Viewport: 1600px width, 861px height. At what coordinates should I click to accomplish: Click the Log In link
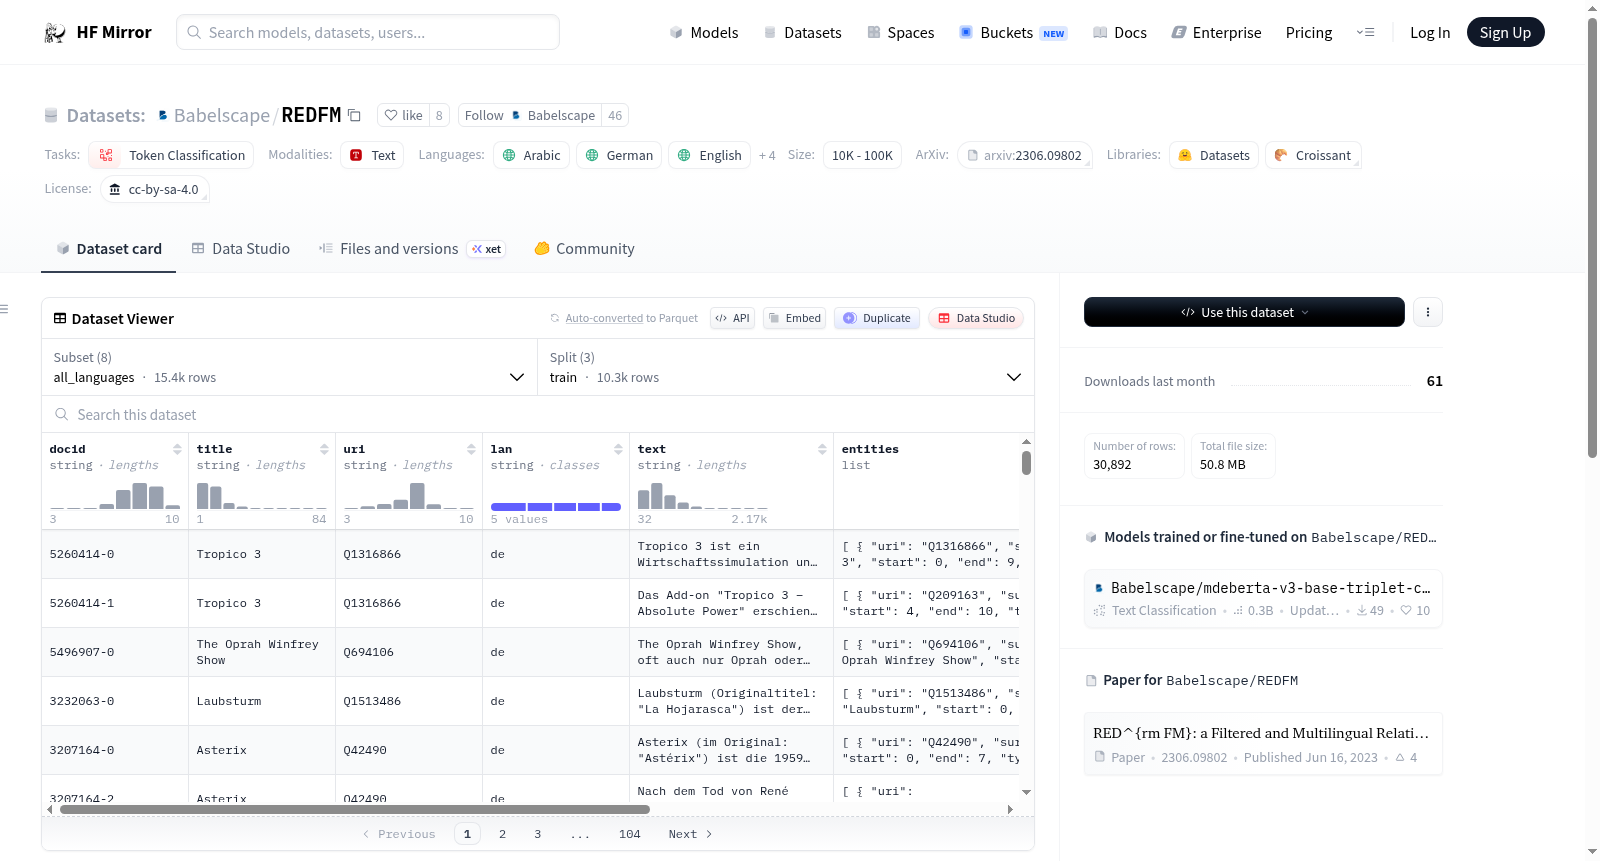(x=1430, y=33)
